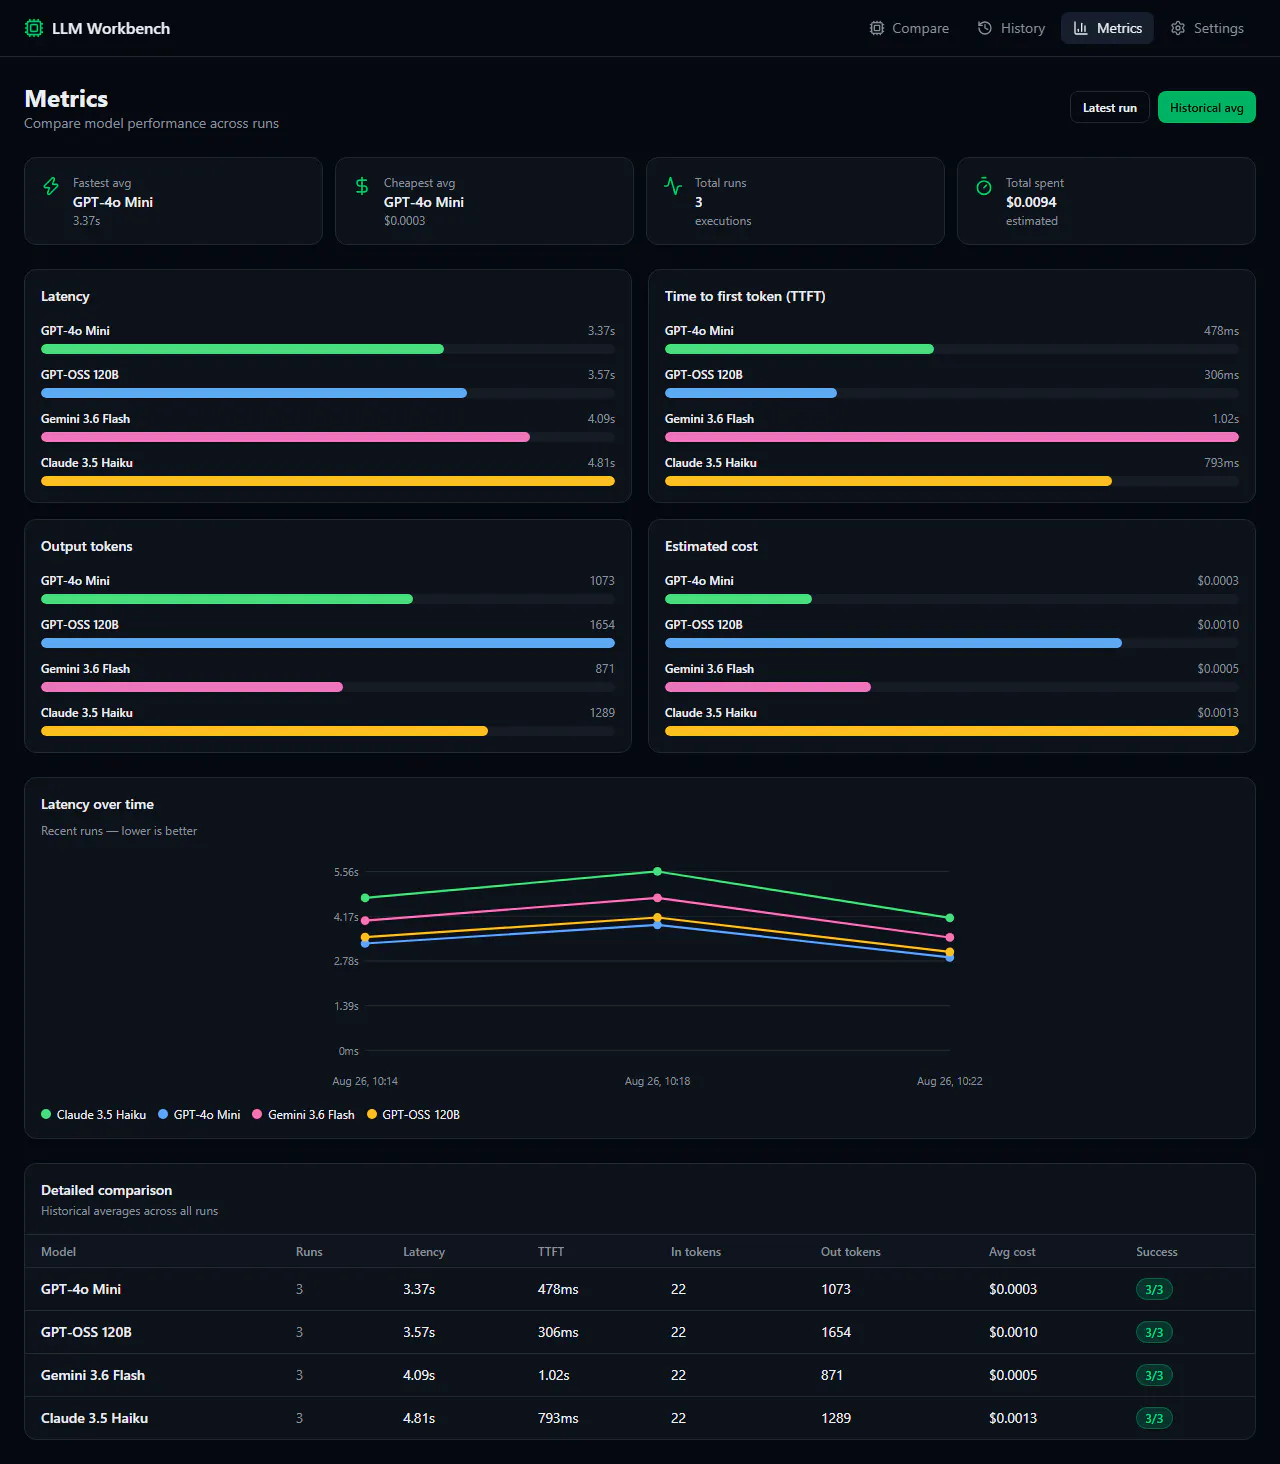The image size is (1280, 1464).
Task: Click the Estimated cost panel heading
Action: pos(711,547)
